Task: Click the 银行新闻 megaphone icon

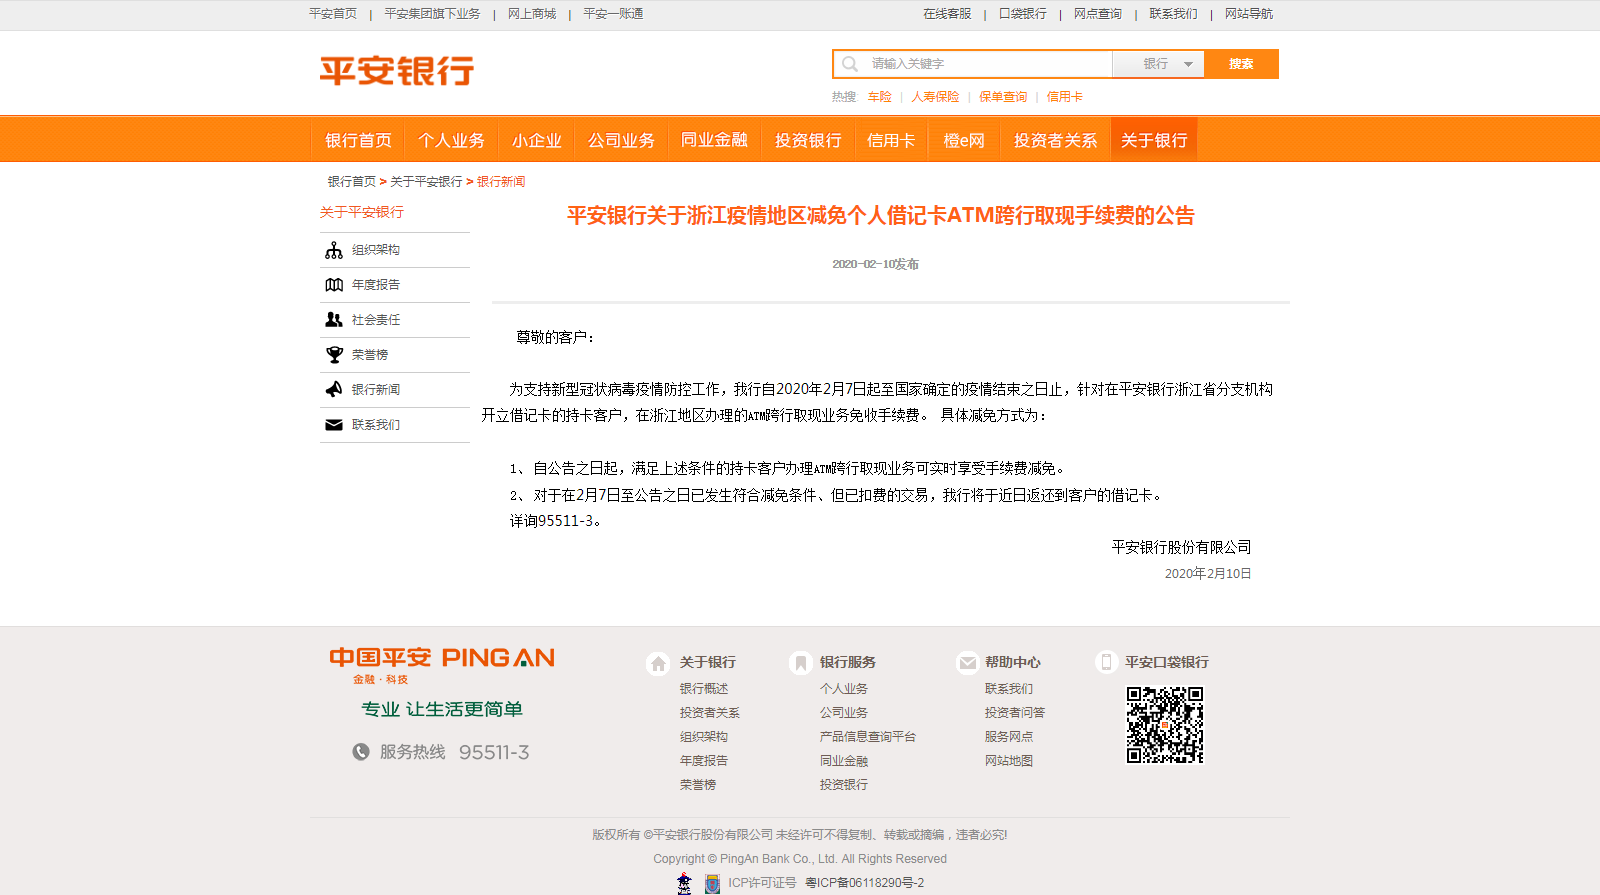Action: coord(334,390)
